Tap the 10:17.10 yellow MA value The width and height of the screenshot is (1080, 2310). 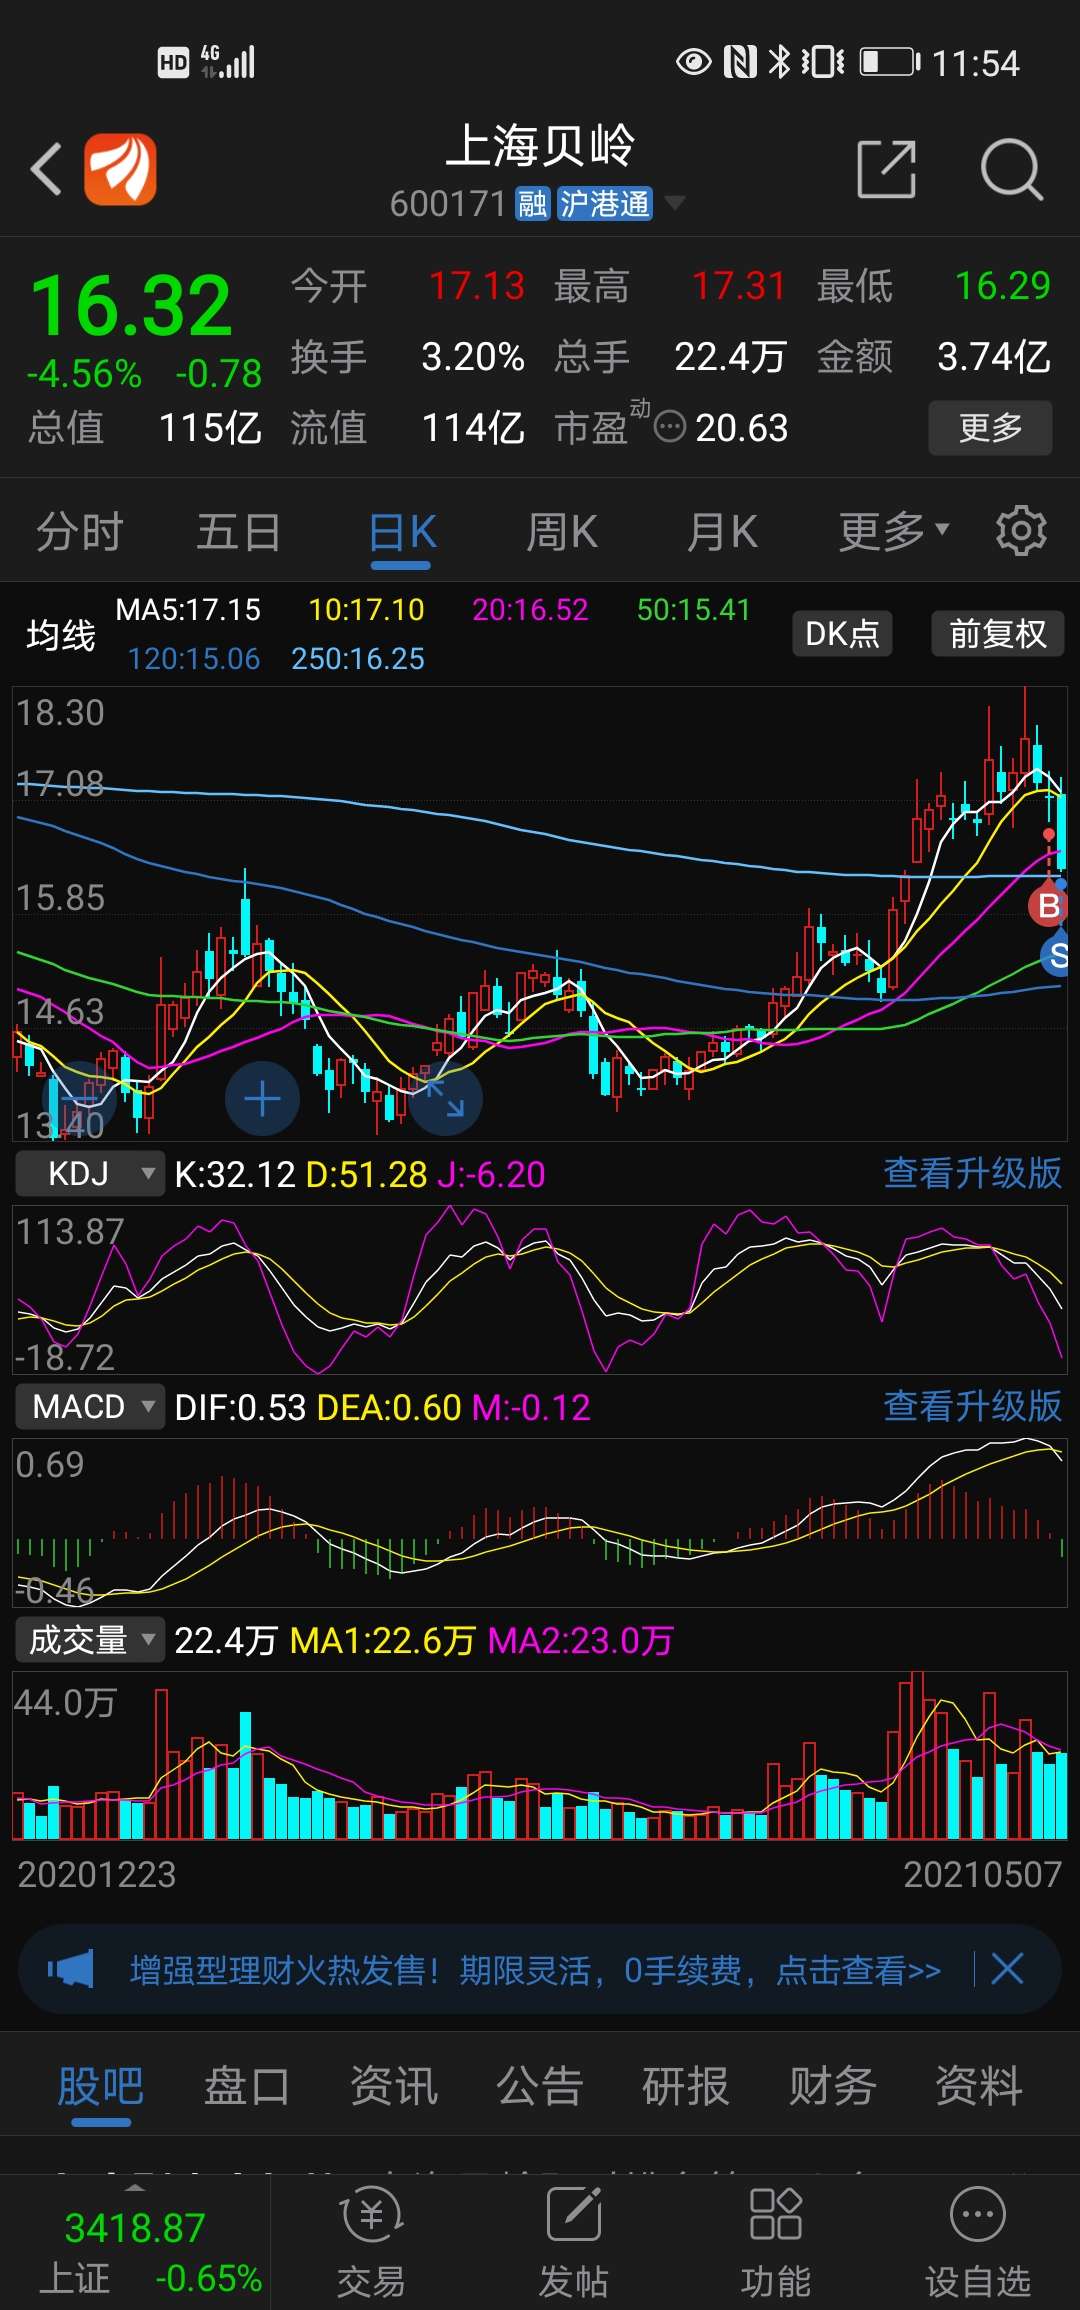pos(366,609)
